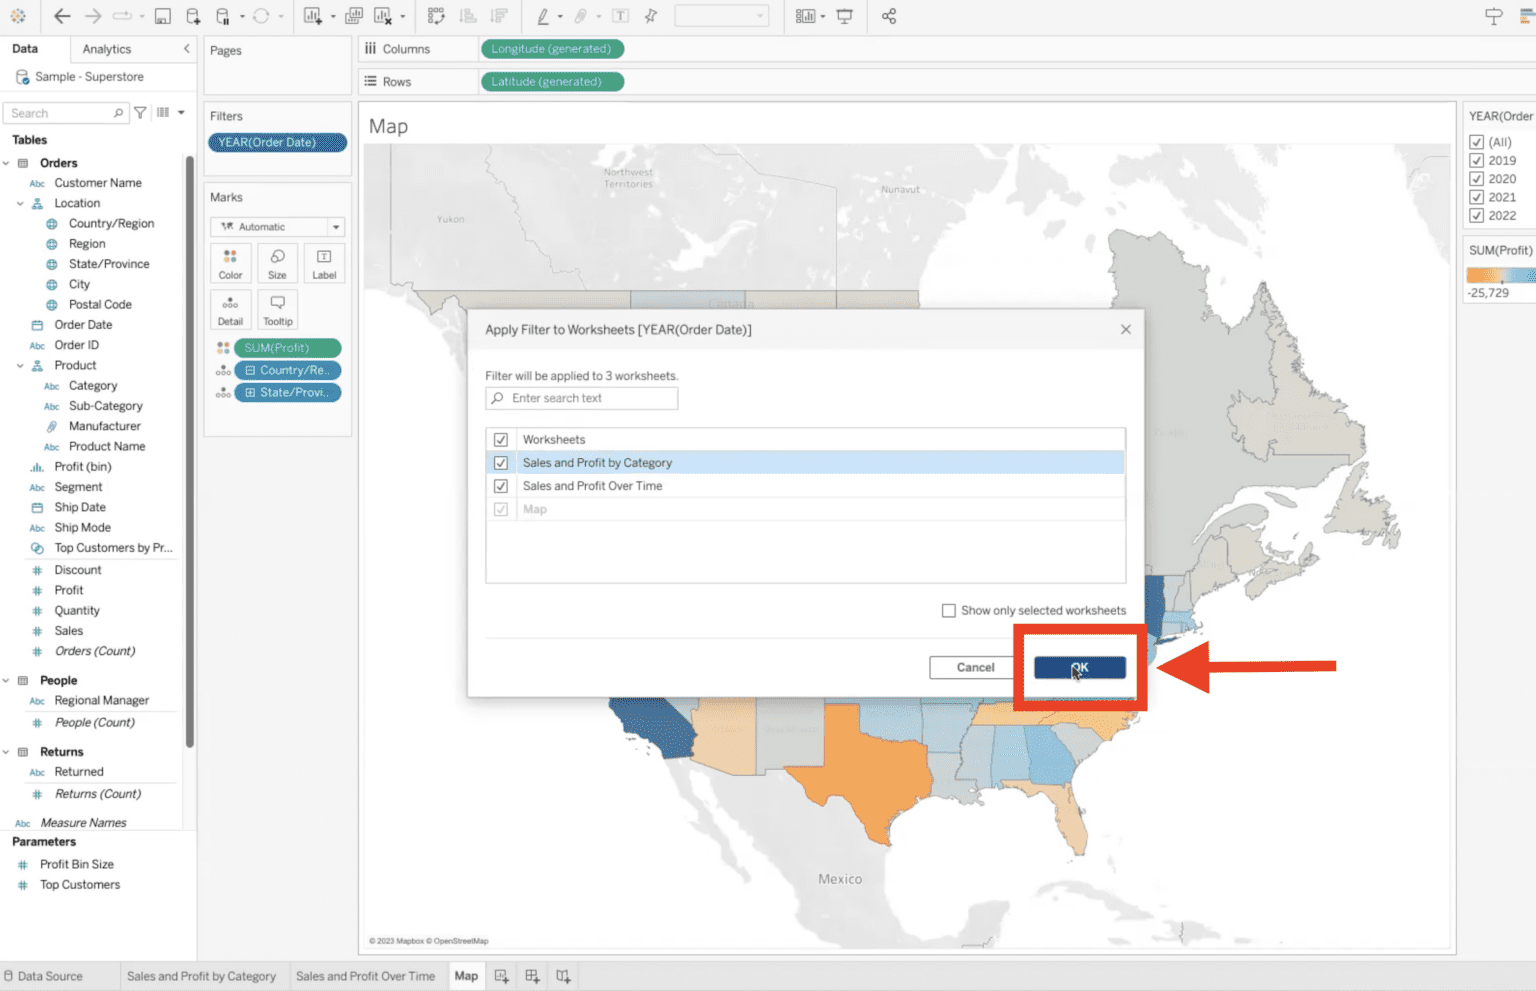Click the Tooltip button in the Marks card
The image size is (1536, 991).
coord(277,310)
